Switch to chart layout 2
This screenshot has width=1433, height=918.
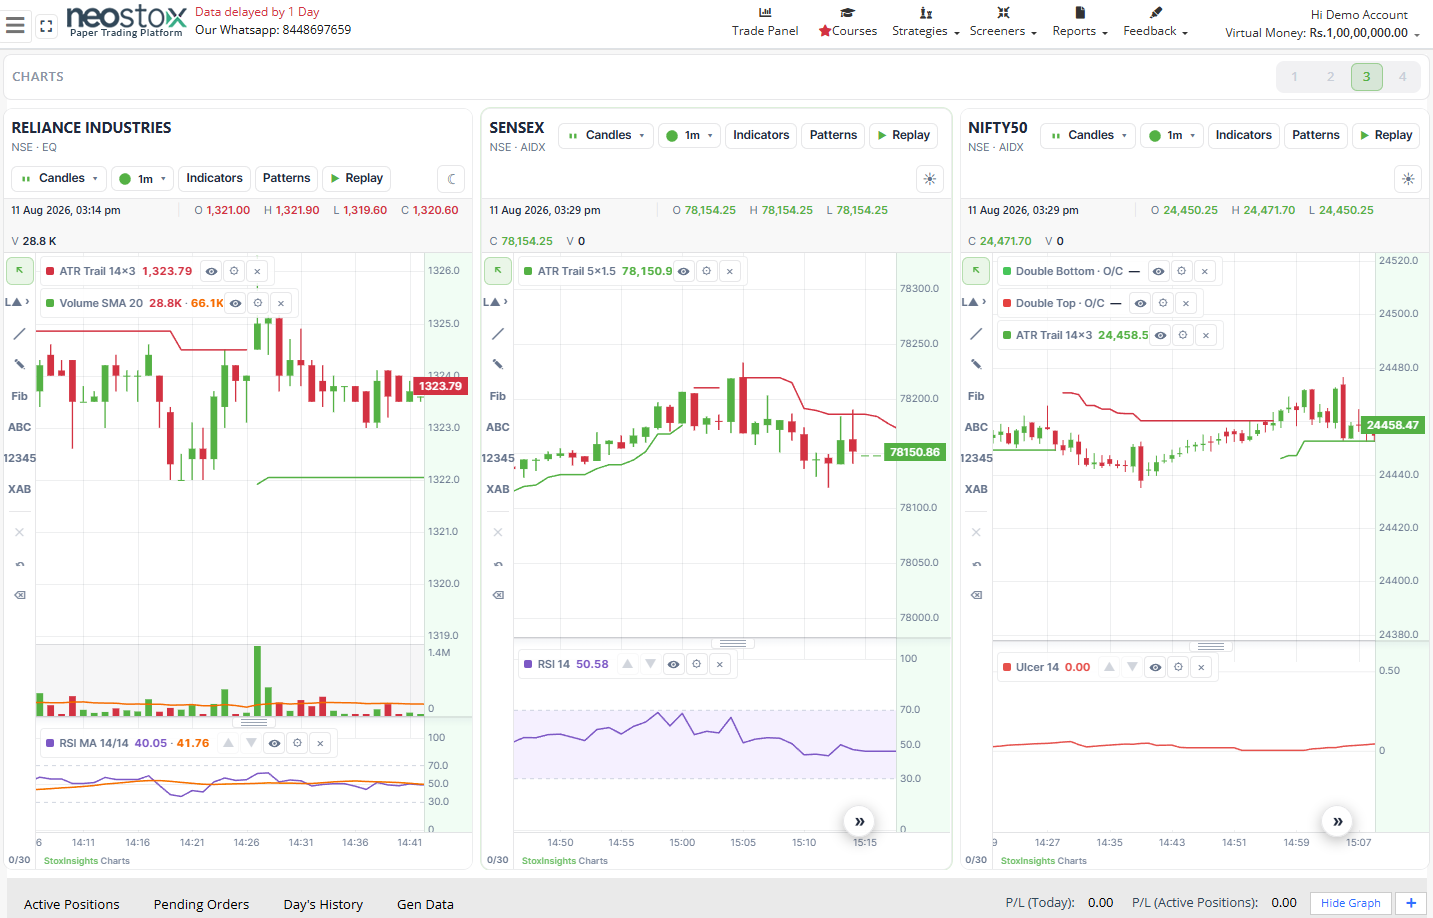[x=1331, y=77]
